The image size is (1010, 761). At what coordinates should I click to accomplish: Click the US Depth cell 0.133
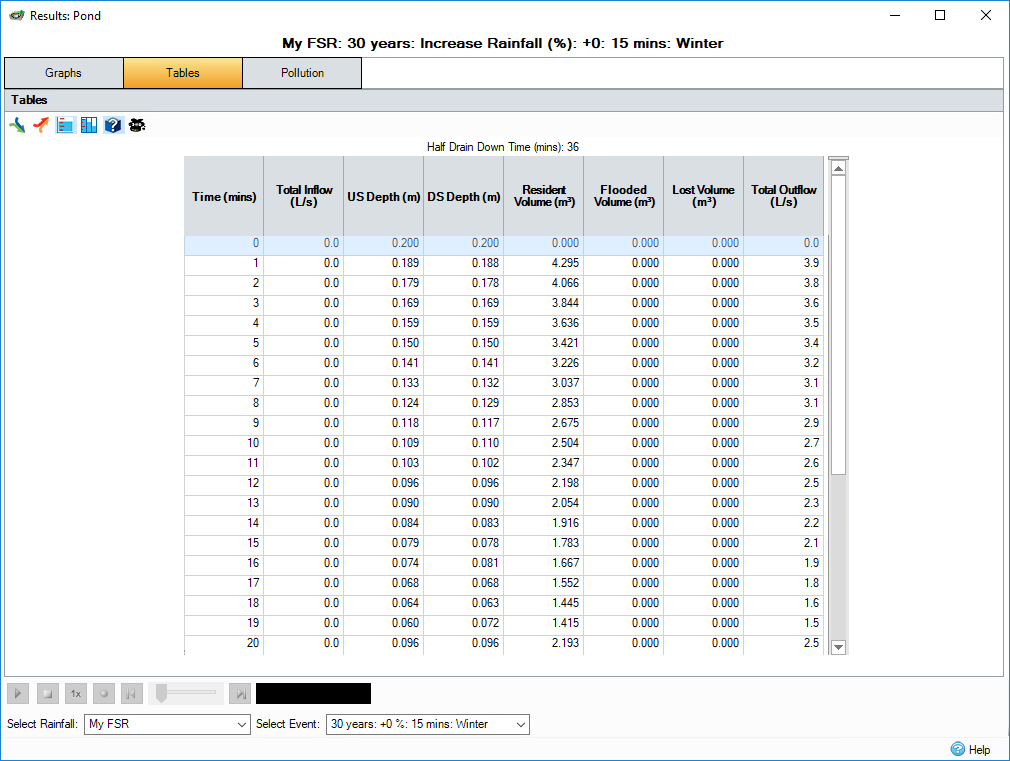(x=384, y=383)
